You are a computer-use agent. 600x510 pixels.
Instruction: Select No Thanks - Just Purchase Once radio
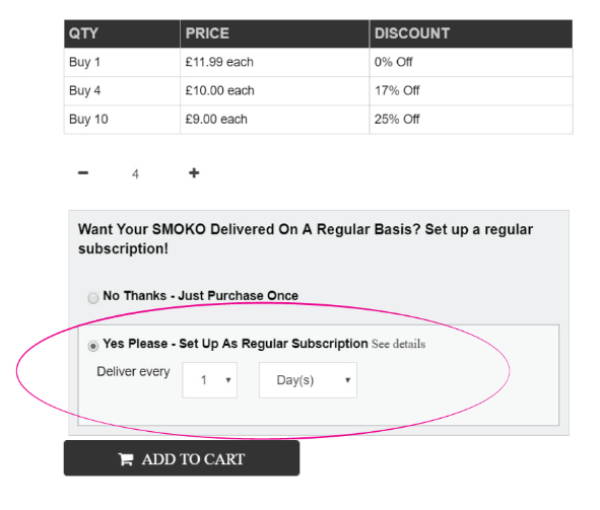93,297
